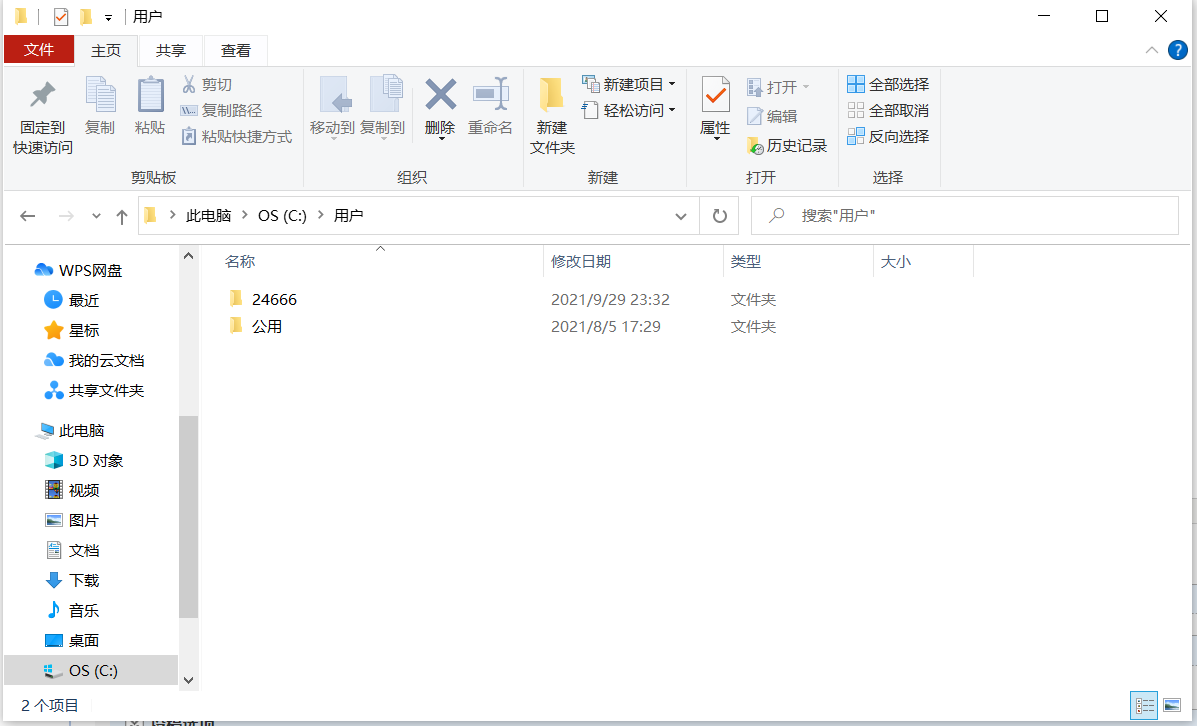Expand subfolders after 此电脑 in the path
The width and height of the screenshot is (1197, 726).
pyautogui.click(x=245, y=215)
